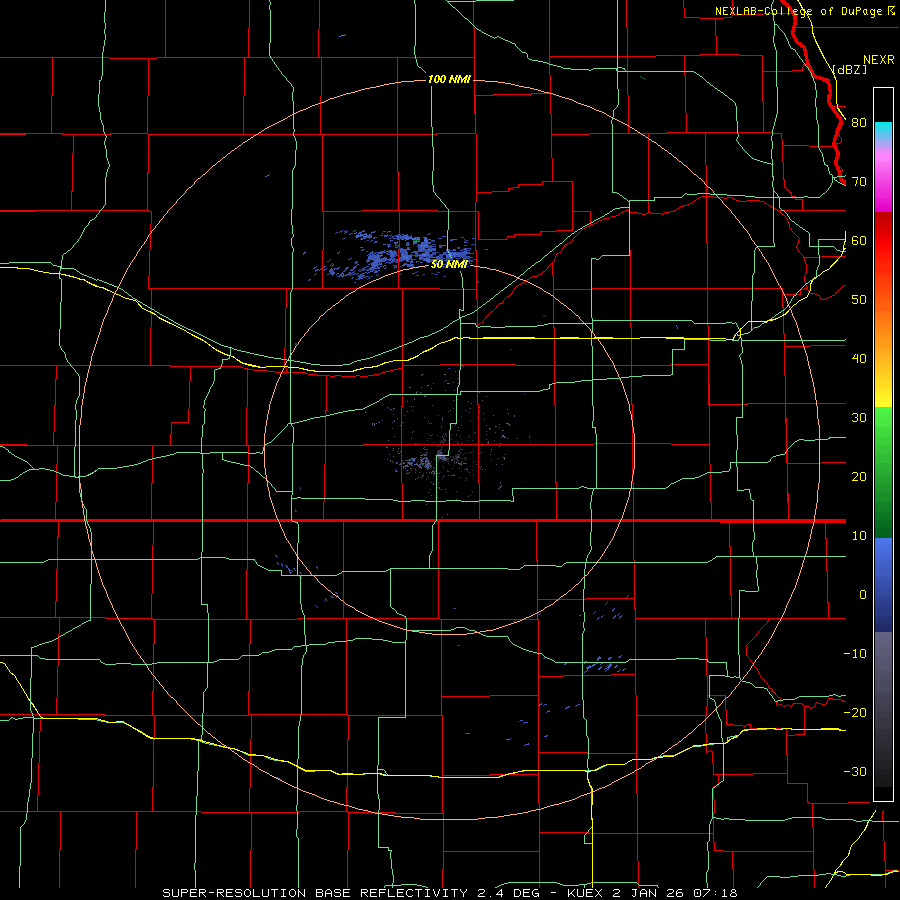Click the 30 value on the dBZ scale
The width and height of the screenshot is (900, 900).
click(x=859, y=418)
